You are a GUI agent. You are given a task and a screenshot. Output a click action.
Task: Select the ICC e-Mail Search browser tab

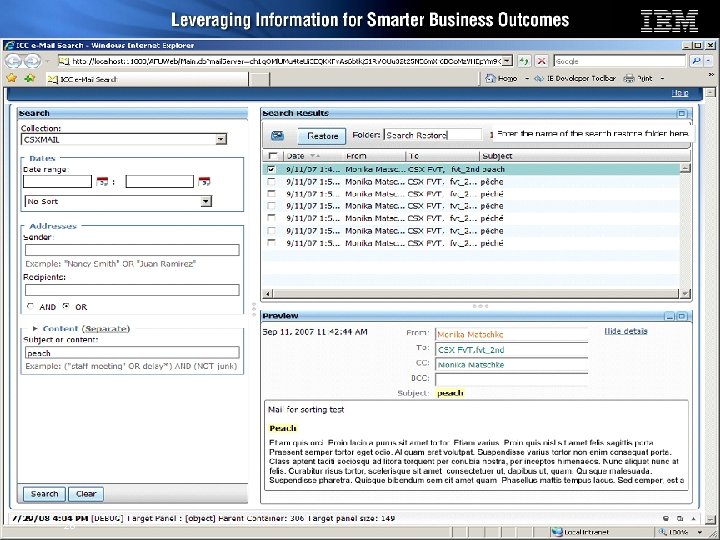click(147, 79)
